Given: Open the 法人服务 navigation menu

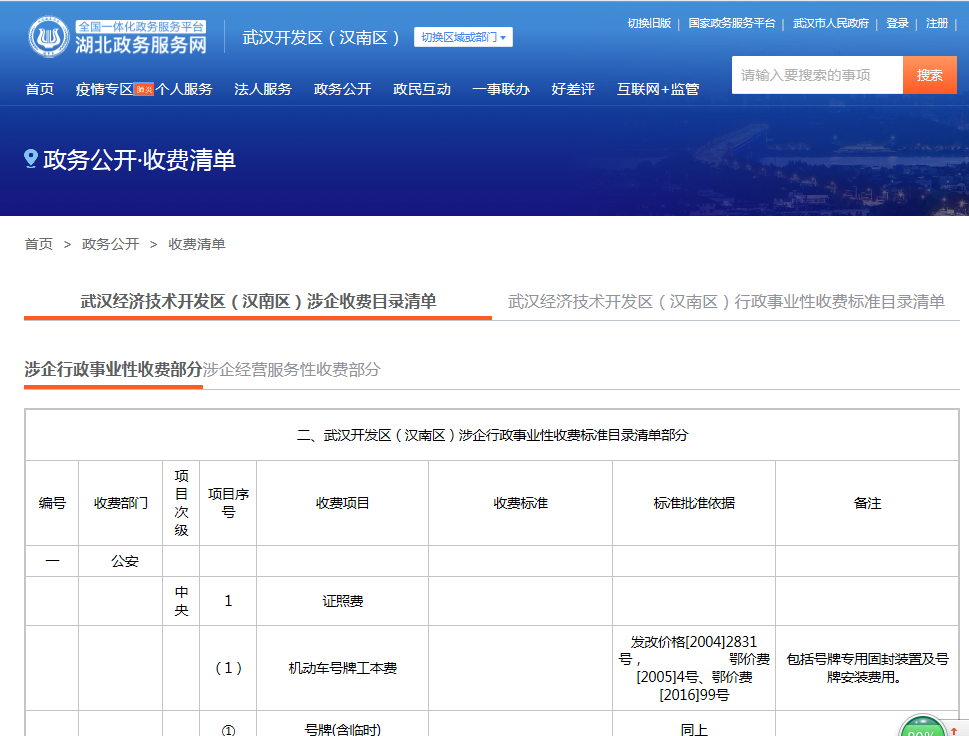Looking at the screenshot, I should 263,89.
